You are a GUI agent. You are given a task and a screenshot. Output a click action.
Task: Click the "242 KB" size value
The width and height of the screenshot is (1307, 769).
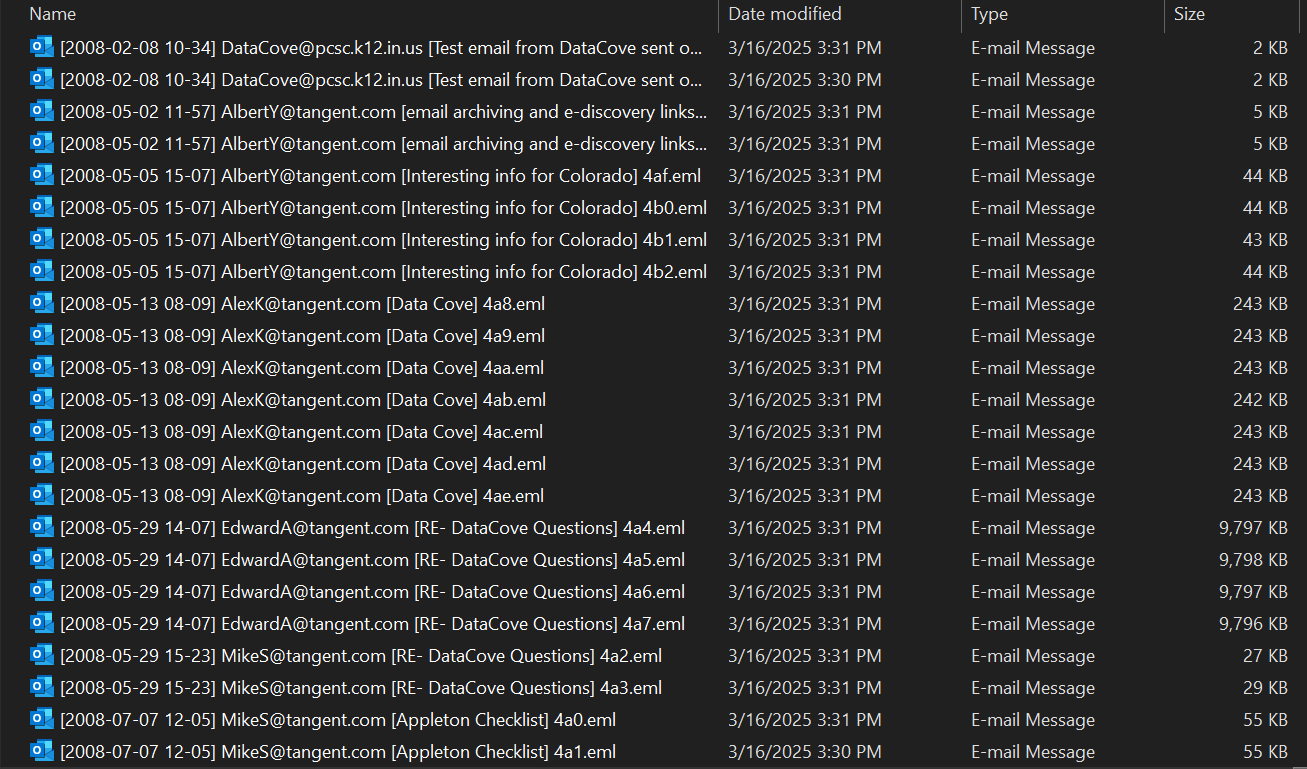point(1260,400)
